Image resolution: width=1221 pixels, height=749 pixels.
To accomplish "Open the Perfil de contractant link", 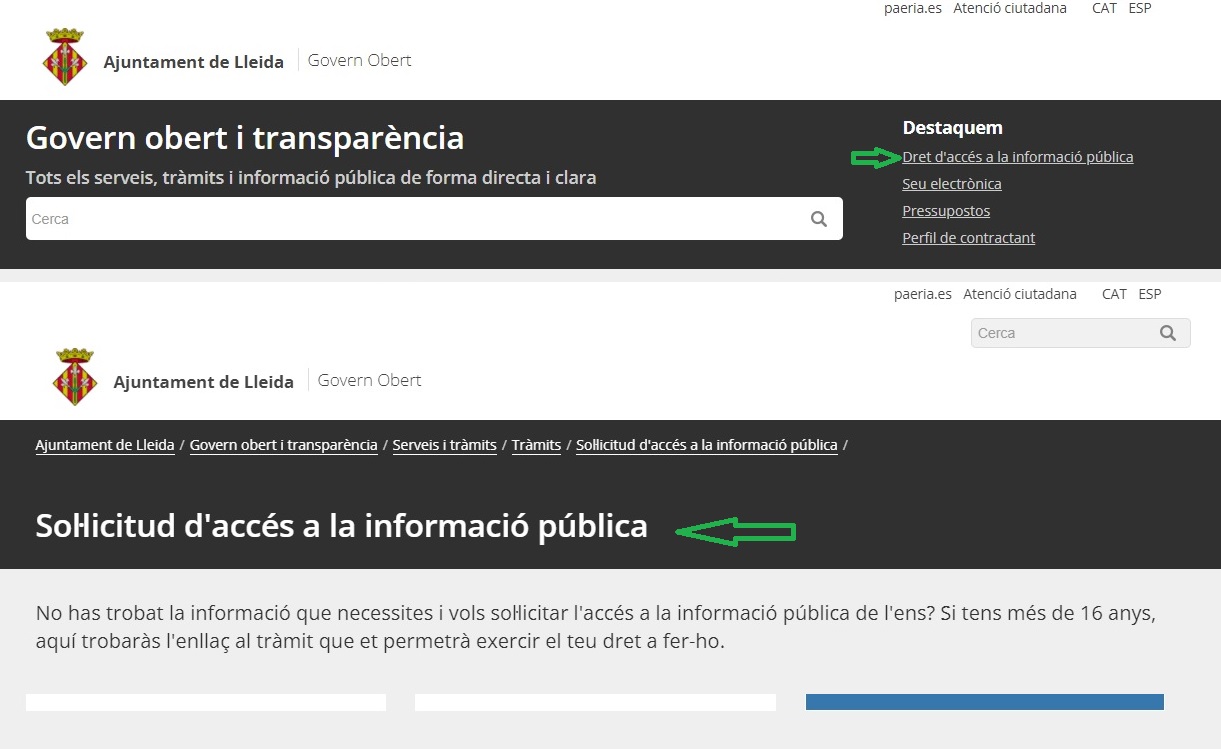I will [968, 238].
